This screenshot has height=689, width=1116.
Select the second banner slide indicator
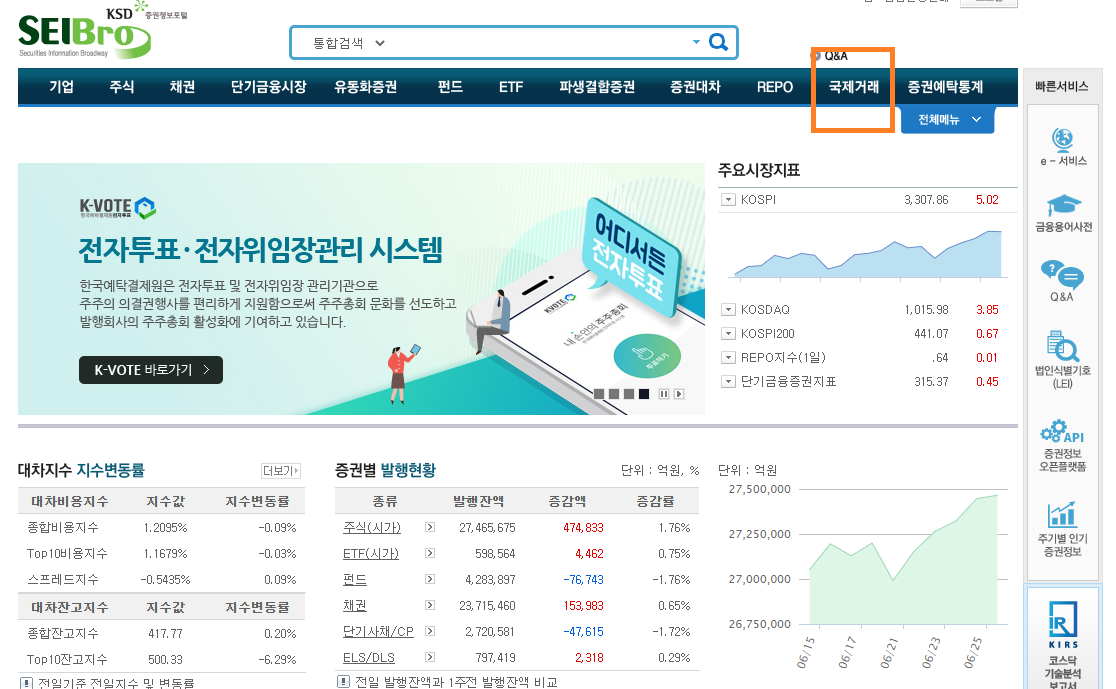[614, 394]
